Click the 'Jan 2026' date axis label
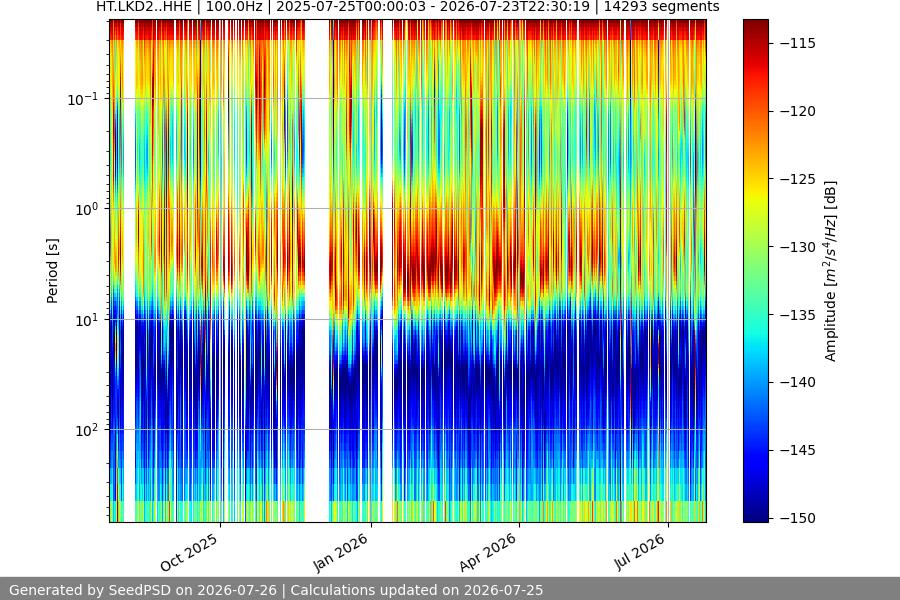This screenshot has height=600, width=900. coord(340,552)
